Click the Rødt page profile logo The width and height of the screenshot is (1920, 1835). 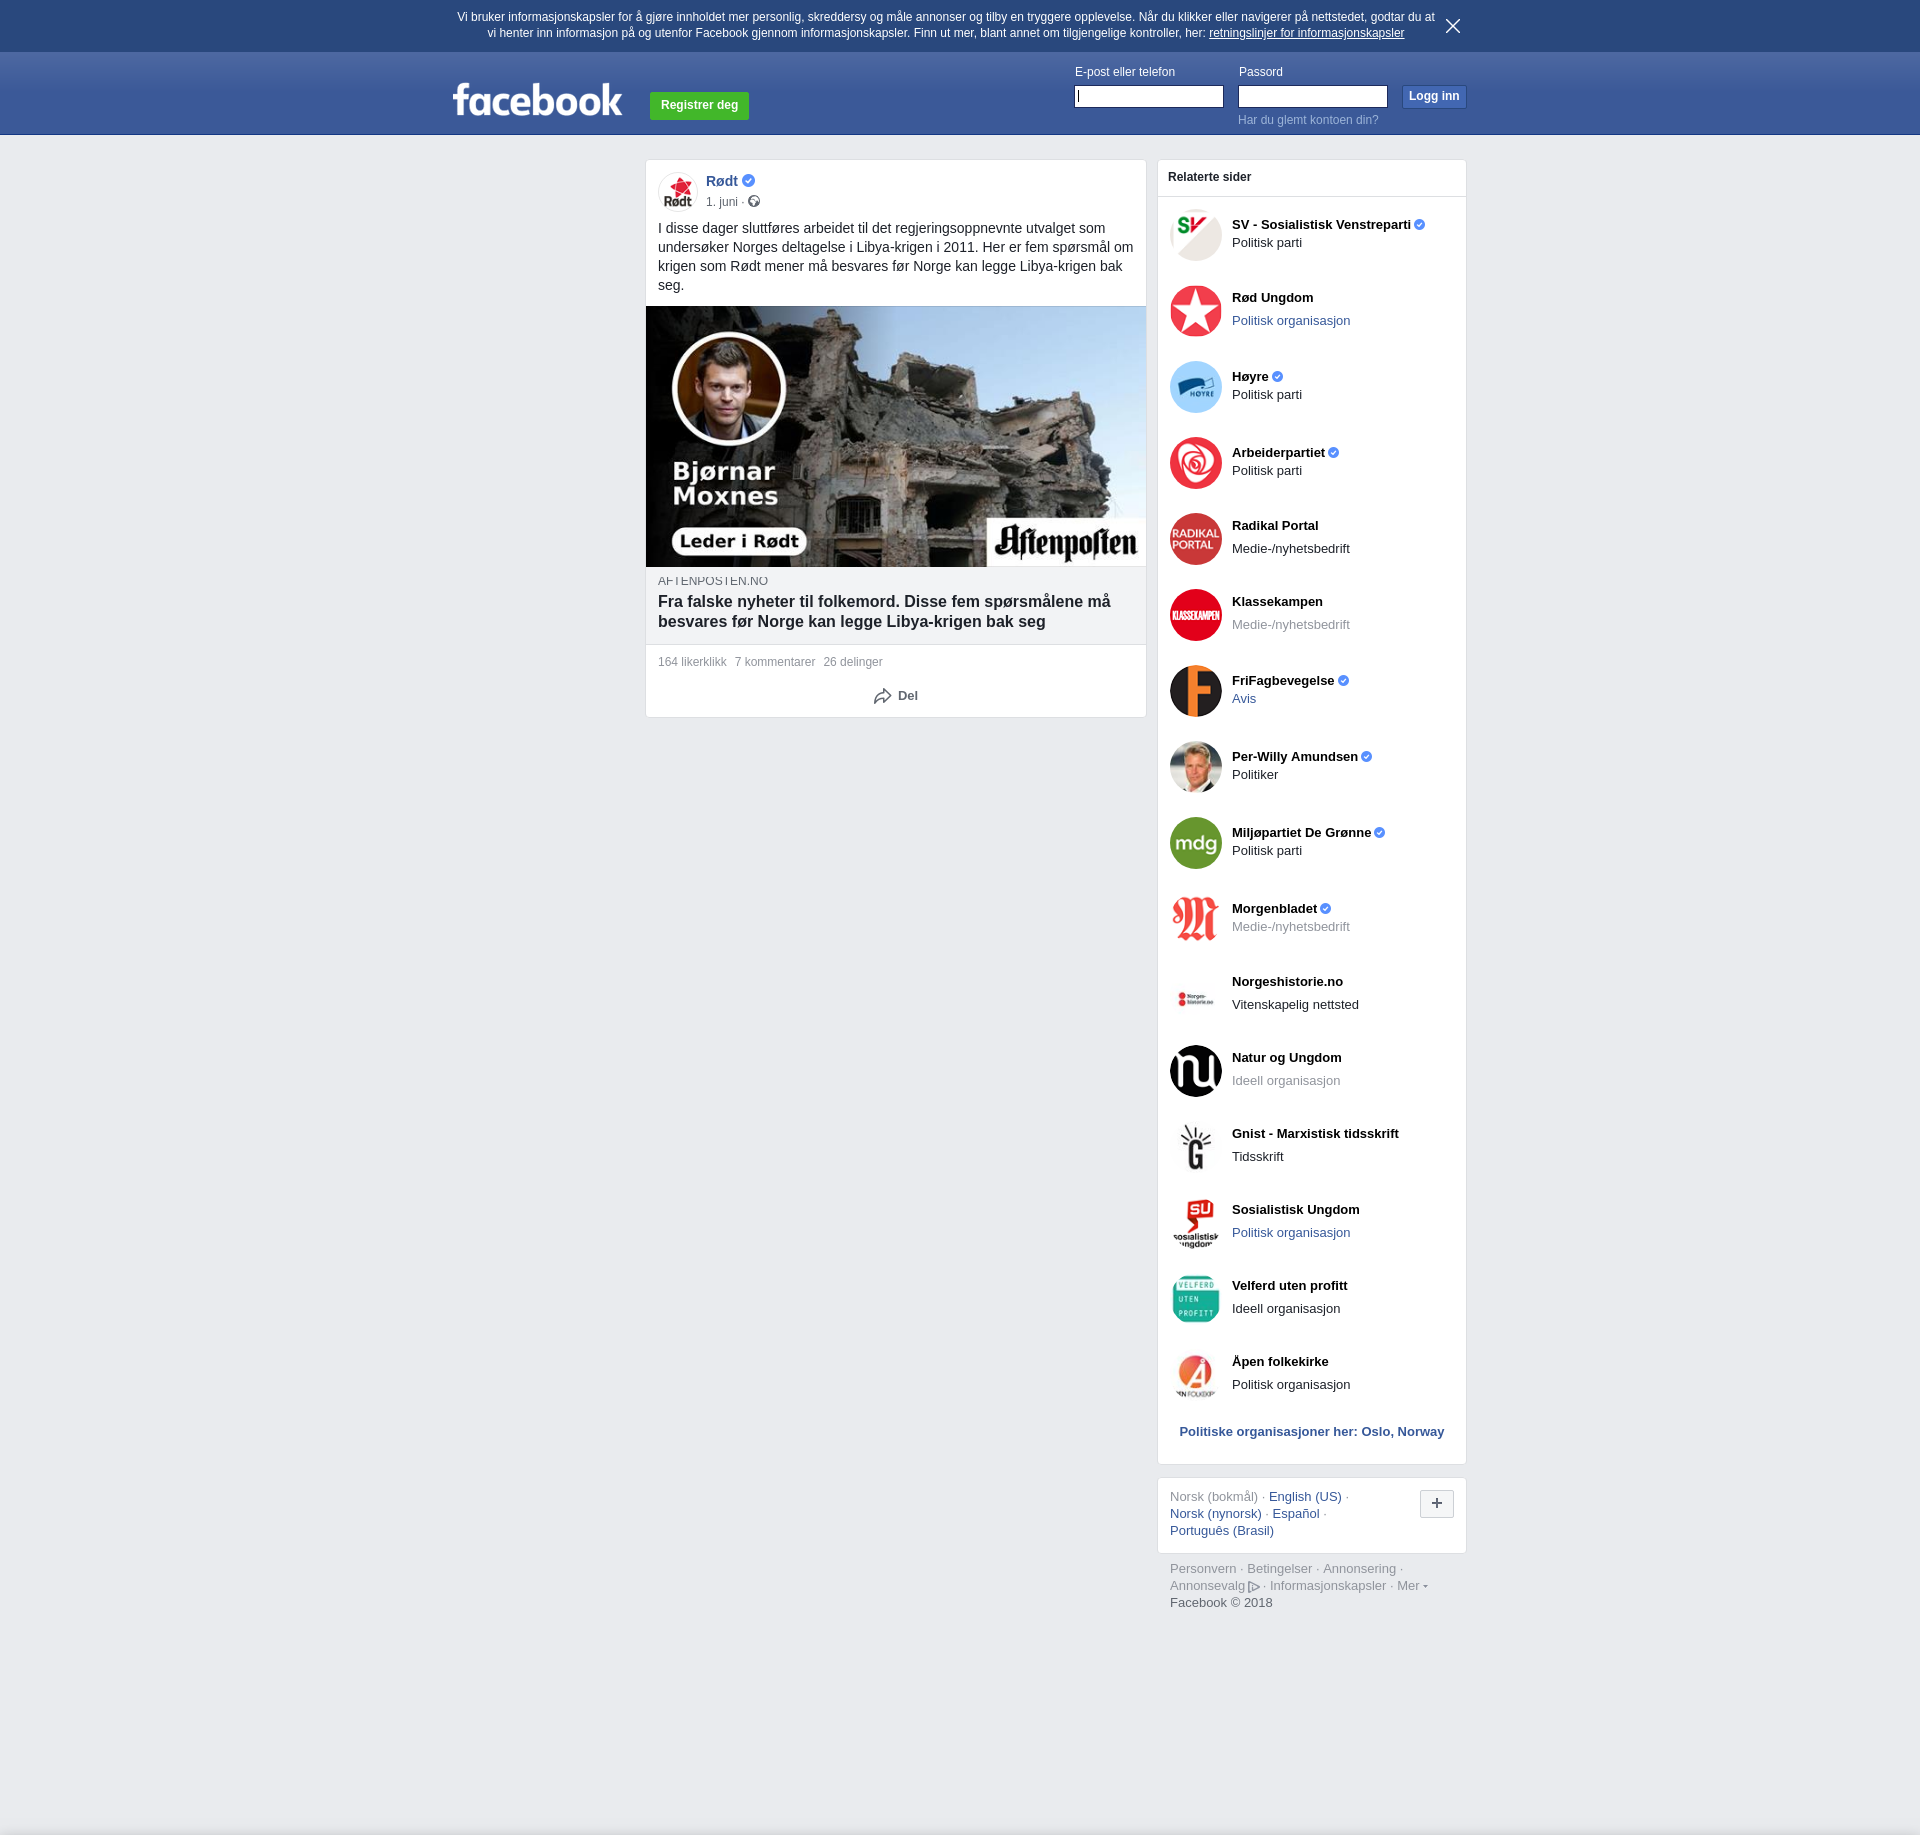point(678,191)
